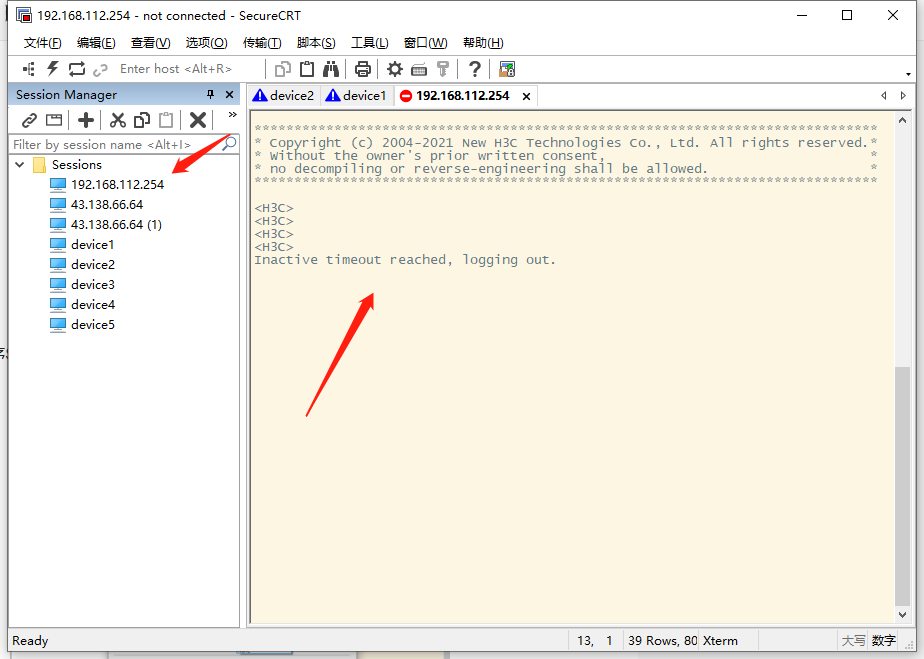
Task: Open the Session Manager toolbar icon
Action: click(x=28, y=69)
